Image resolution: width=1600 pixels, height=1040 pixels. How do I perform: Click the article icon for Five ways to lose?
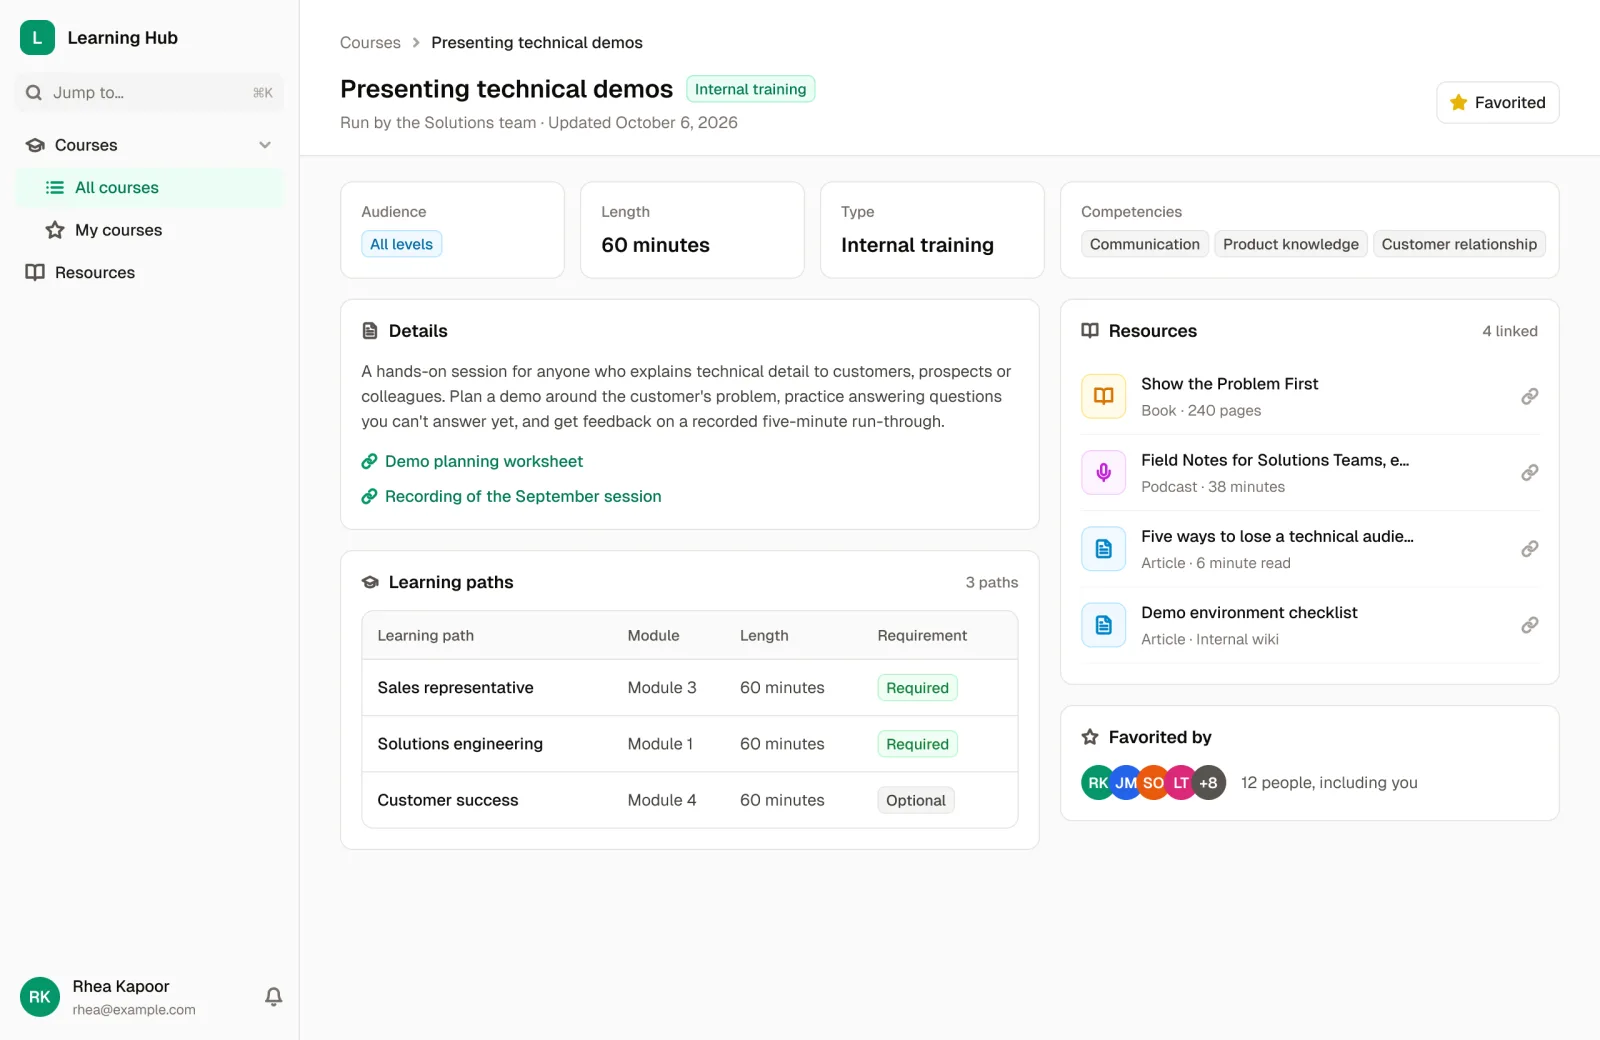click(1103, 549)
